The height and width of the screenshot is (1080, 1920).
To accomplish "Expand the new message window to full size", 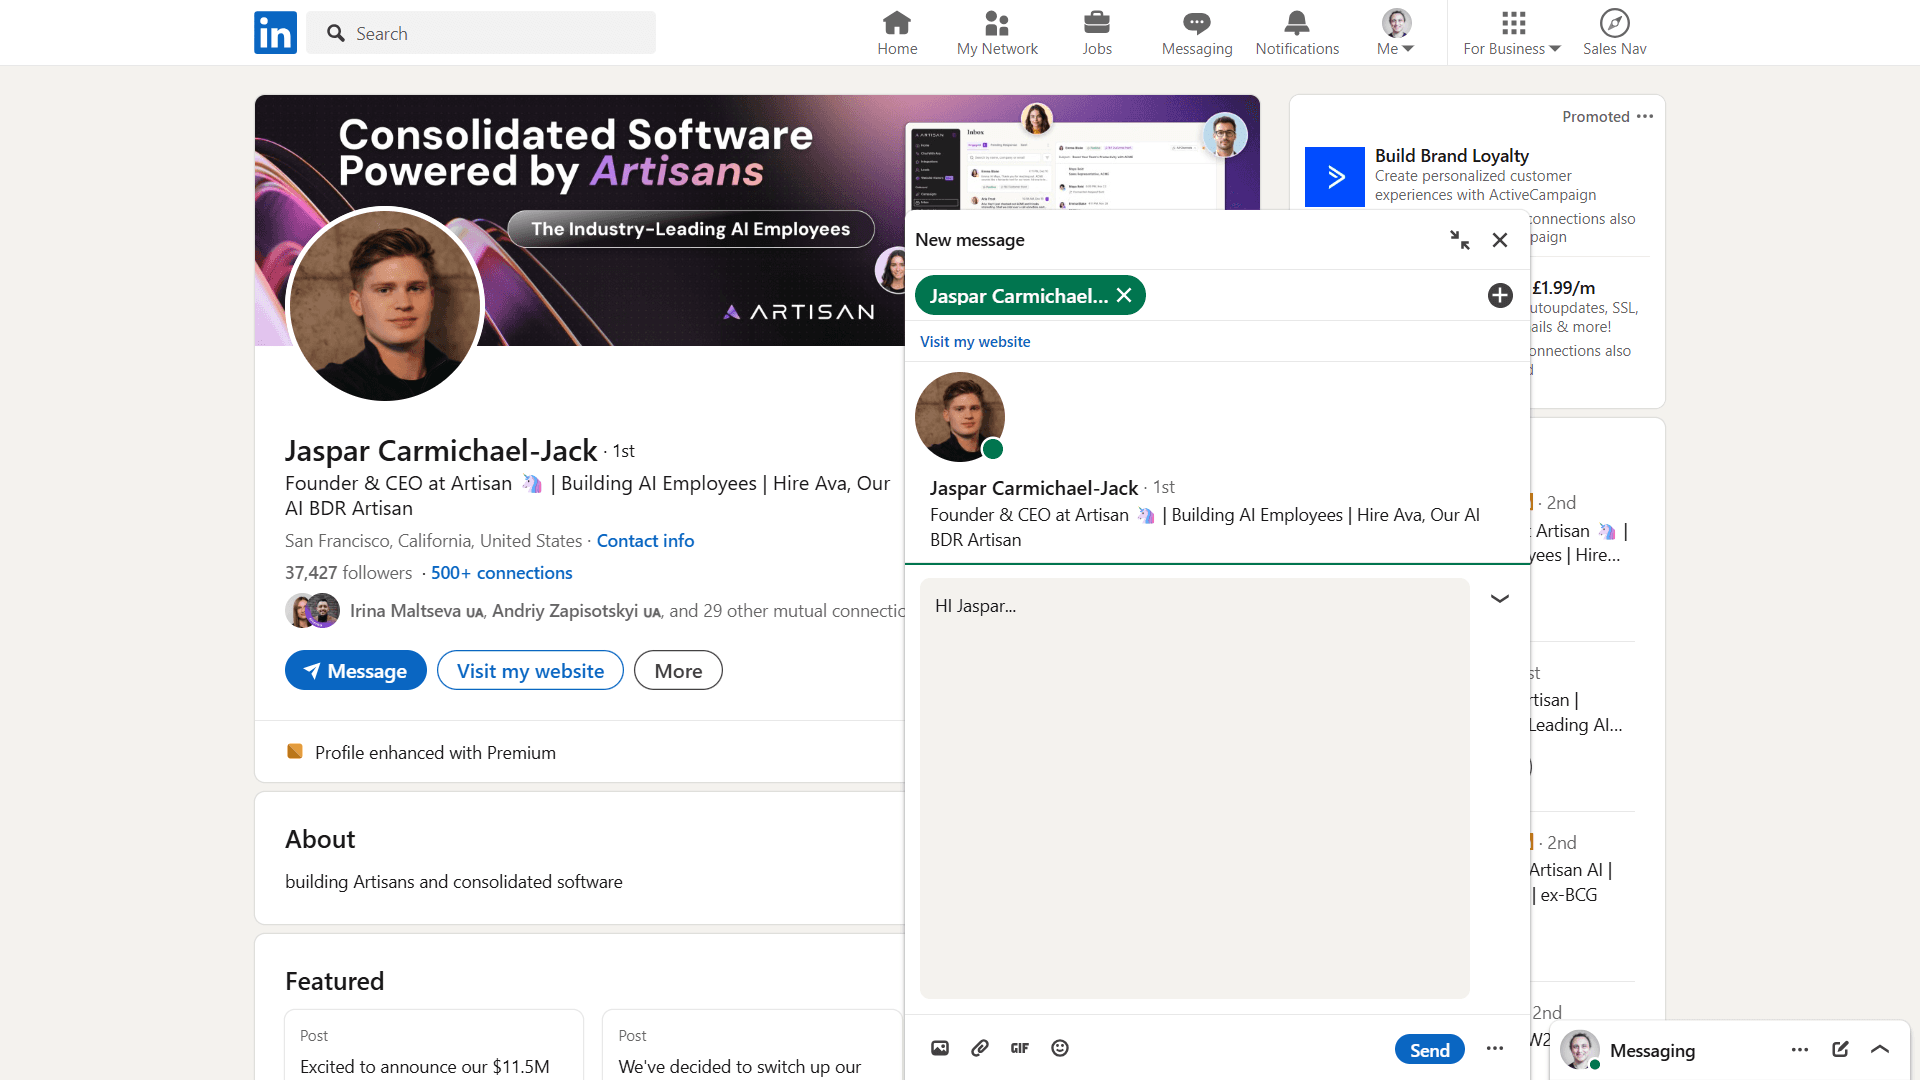I will click(1459, 240).
